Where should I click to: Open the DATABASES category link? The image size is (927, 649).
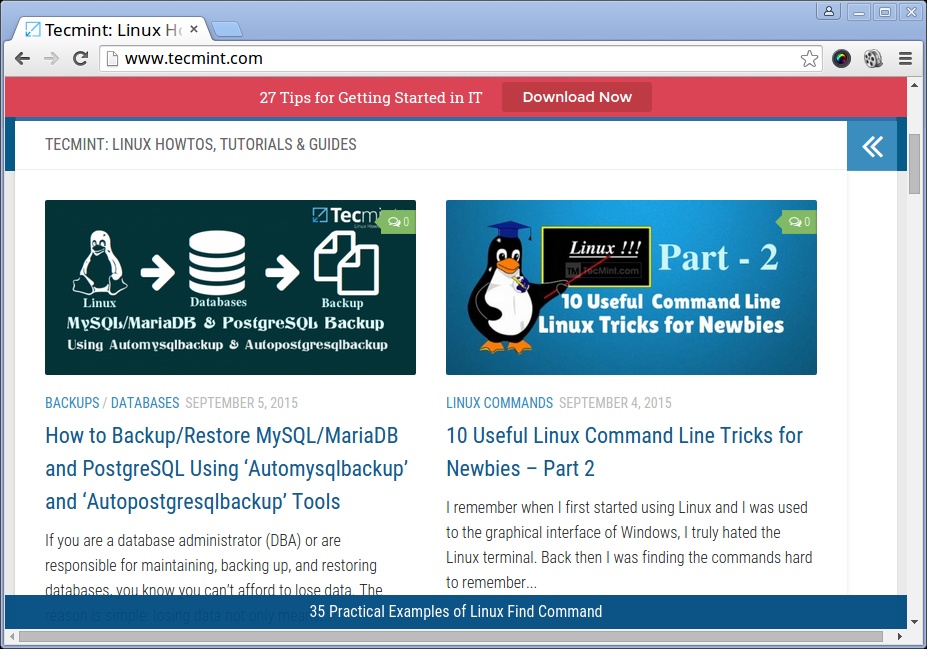(x=145, y=403)
